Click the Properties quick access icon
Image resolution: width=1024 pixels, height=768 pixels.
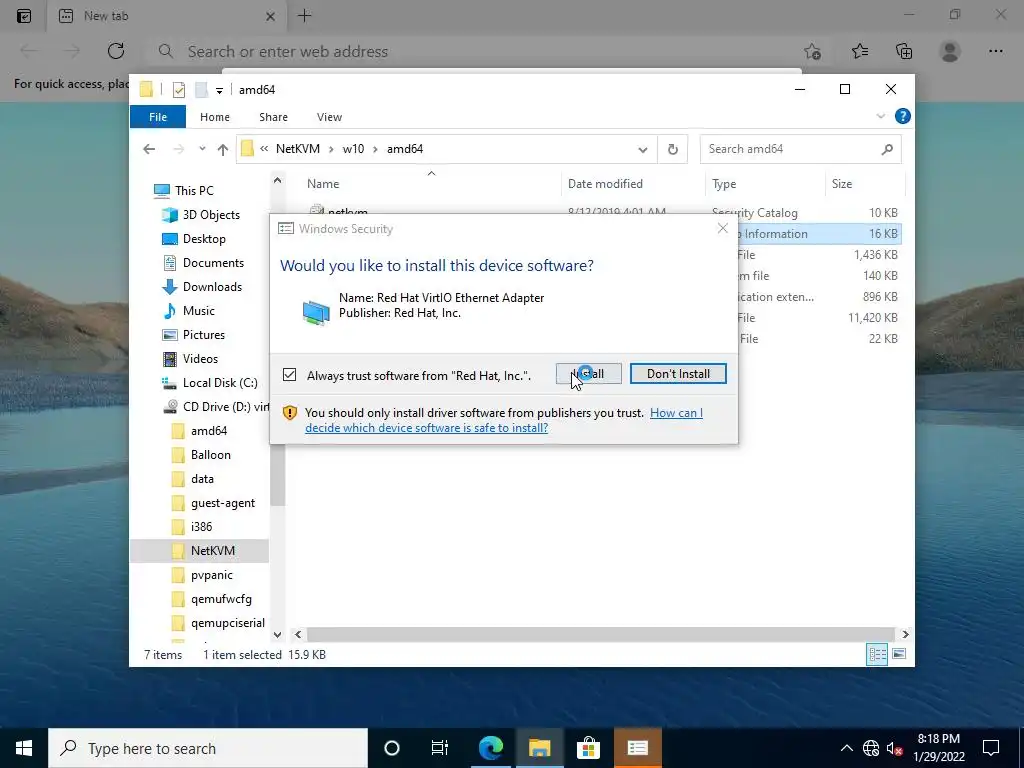pos(178,89)
